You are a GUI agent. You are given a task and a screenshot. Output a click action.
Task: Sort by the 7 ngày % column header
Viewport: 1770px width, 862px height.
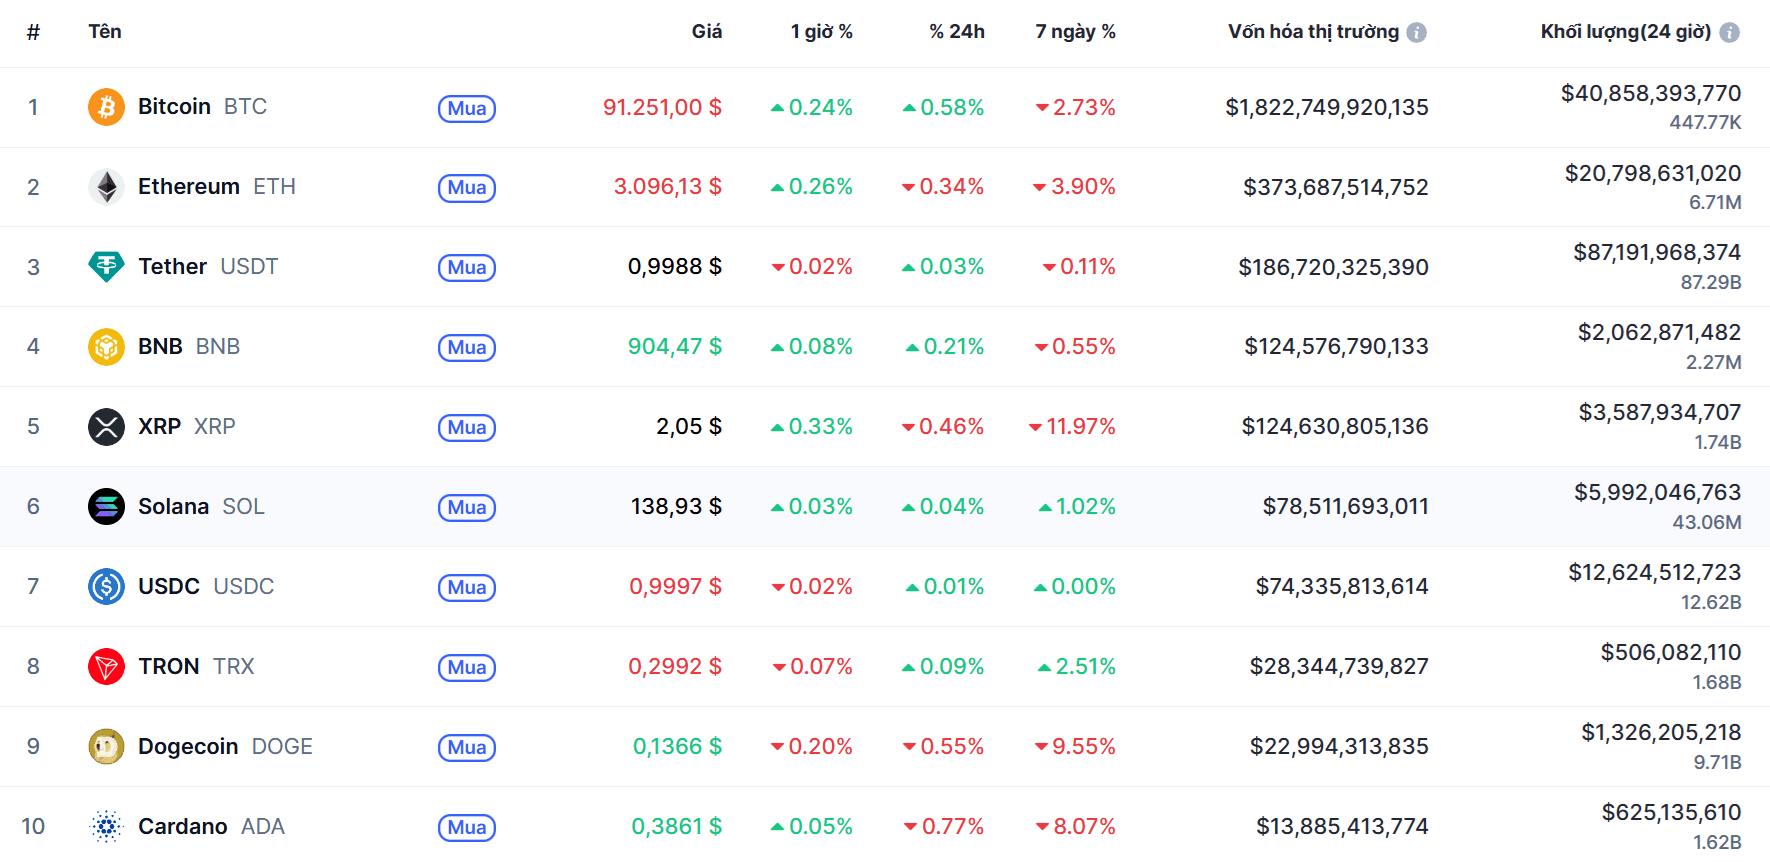[x=1075, y=32]
